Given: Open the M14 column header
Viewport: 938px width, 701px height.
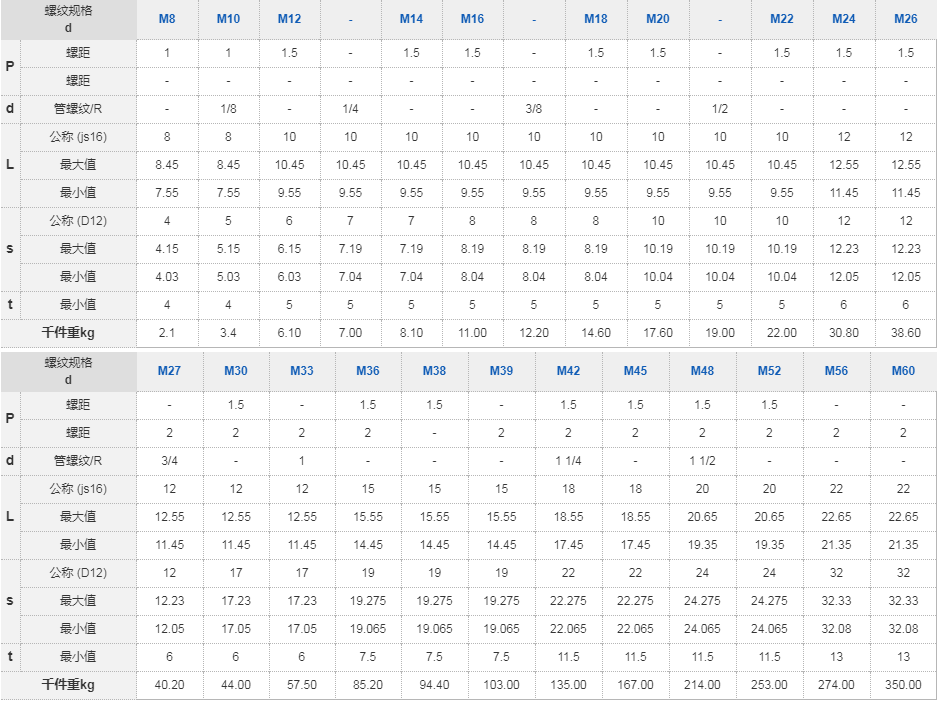Looking at the screenshot, I should (x=411, y=19).
